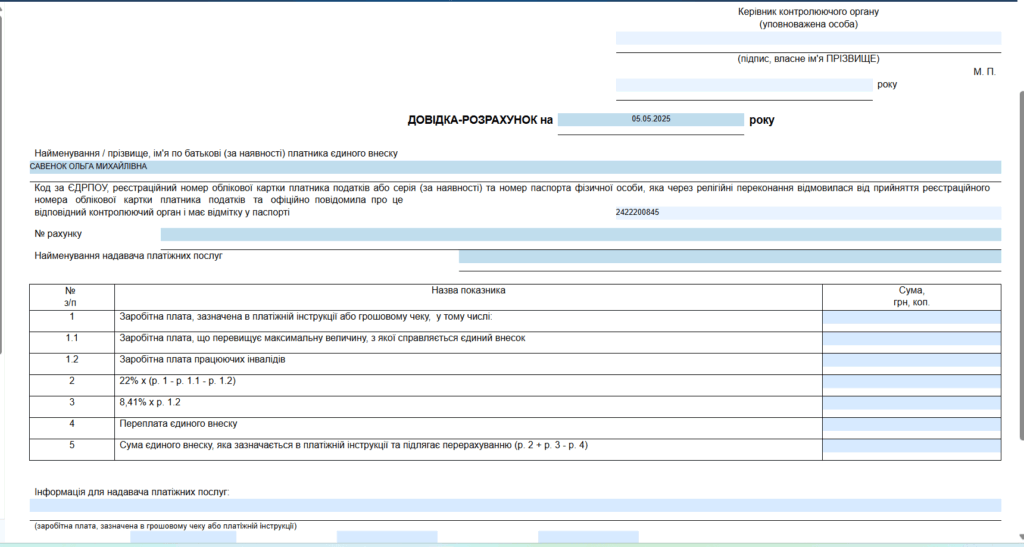Click the row 5 text 'Сума єдиного внеску, яка зазначається'

[353, 445]
